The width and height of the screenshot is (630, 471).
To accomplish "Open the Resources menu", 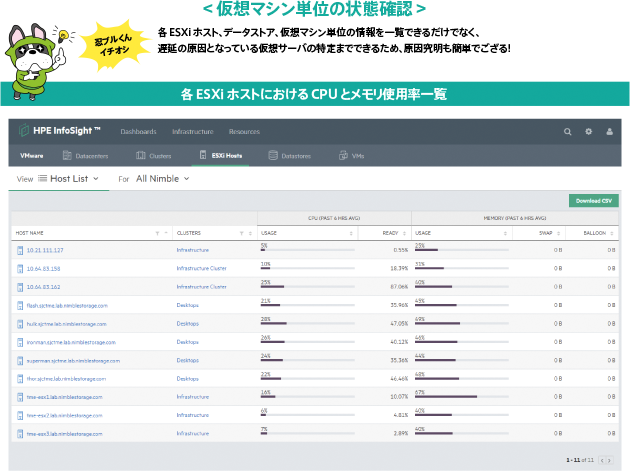I will tap(244, 132).
